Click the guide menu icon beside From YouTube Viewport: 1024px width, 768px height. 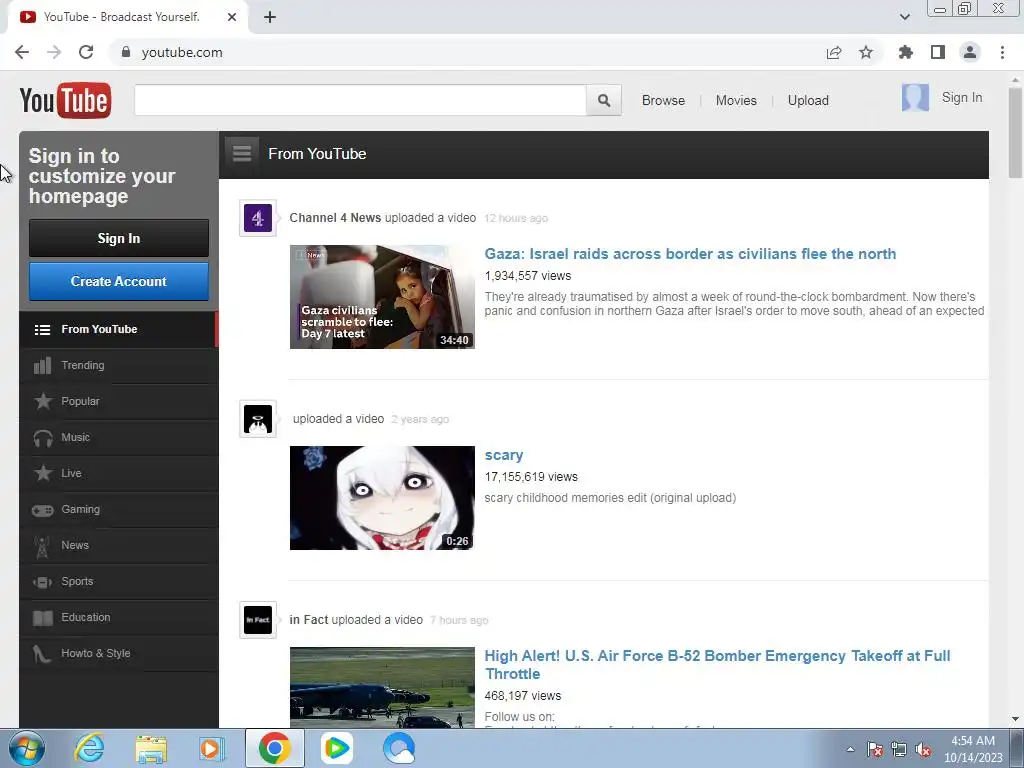(x=242, y=153)
